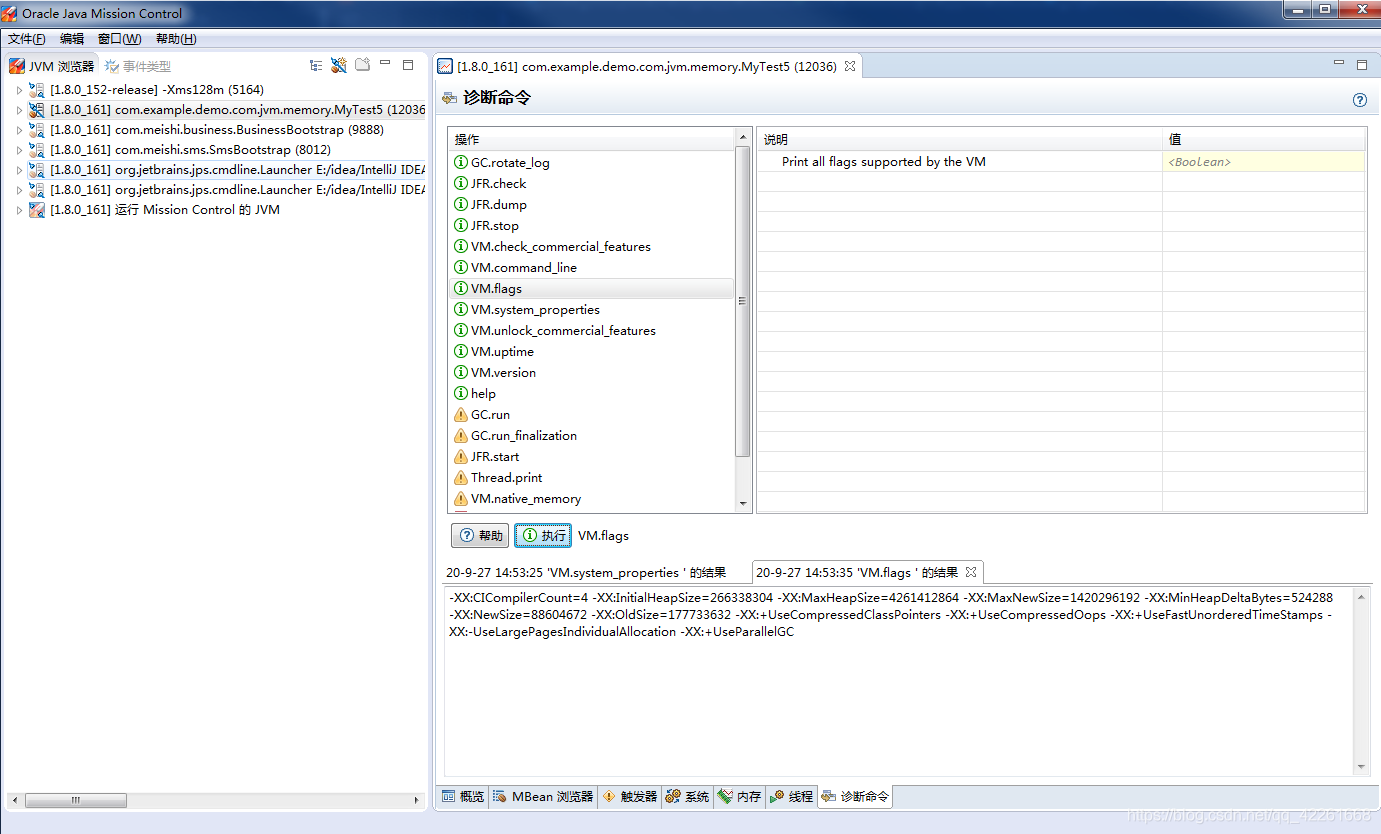This screenshot has height=834, width=1381.
Task: Switch to the MBean 浏览器 tab
Action: pos(543,796)
